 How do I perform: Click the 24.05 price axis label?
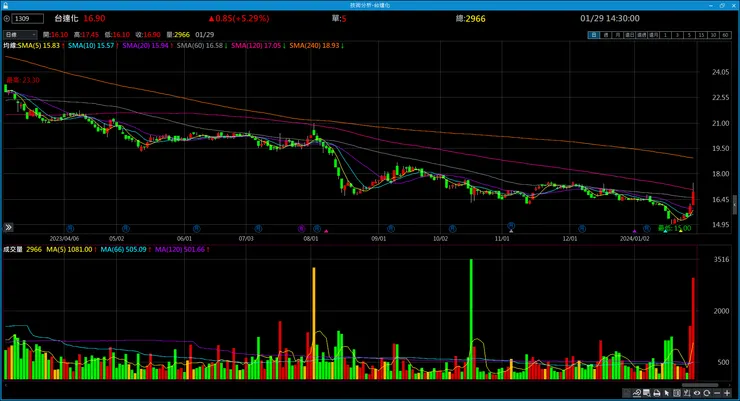(720, 72)
